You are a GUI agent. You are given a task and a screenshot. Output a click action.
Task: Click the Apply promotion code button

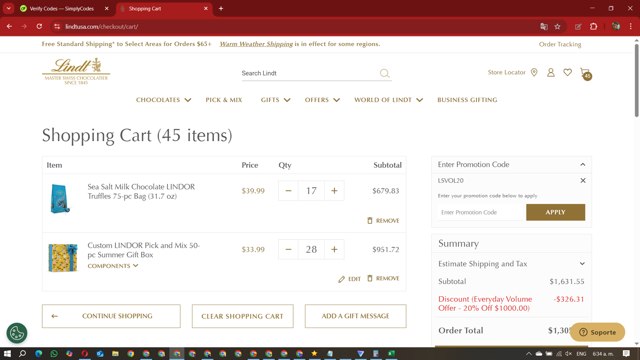coord(556,212)
